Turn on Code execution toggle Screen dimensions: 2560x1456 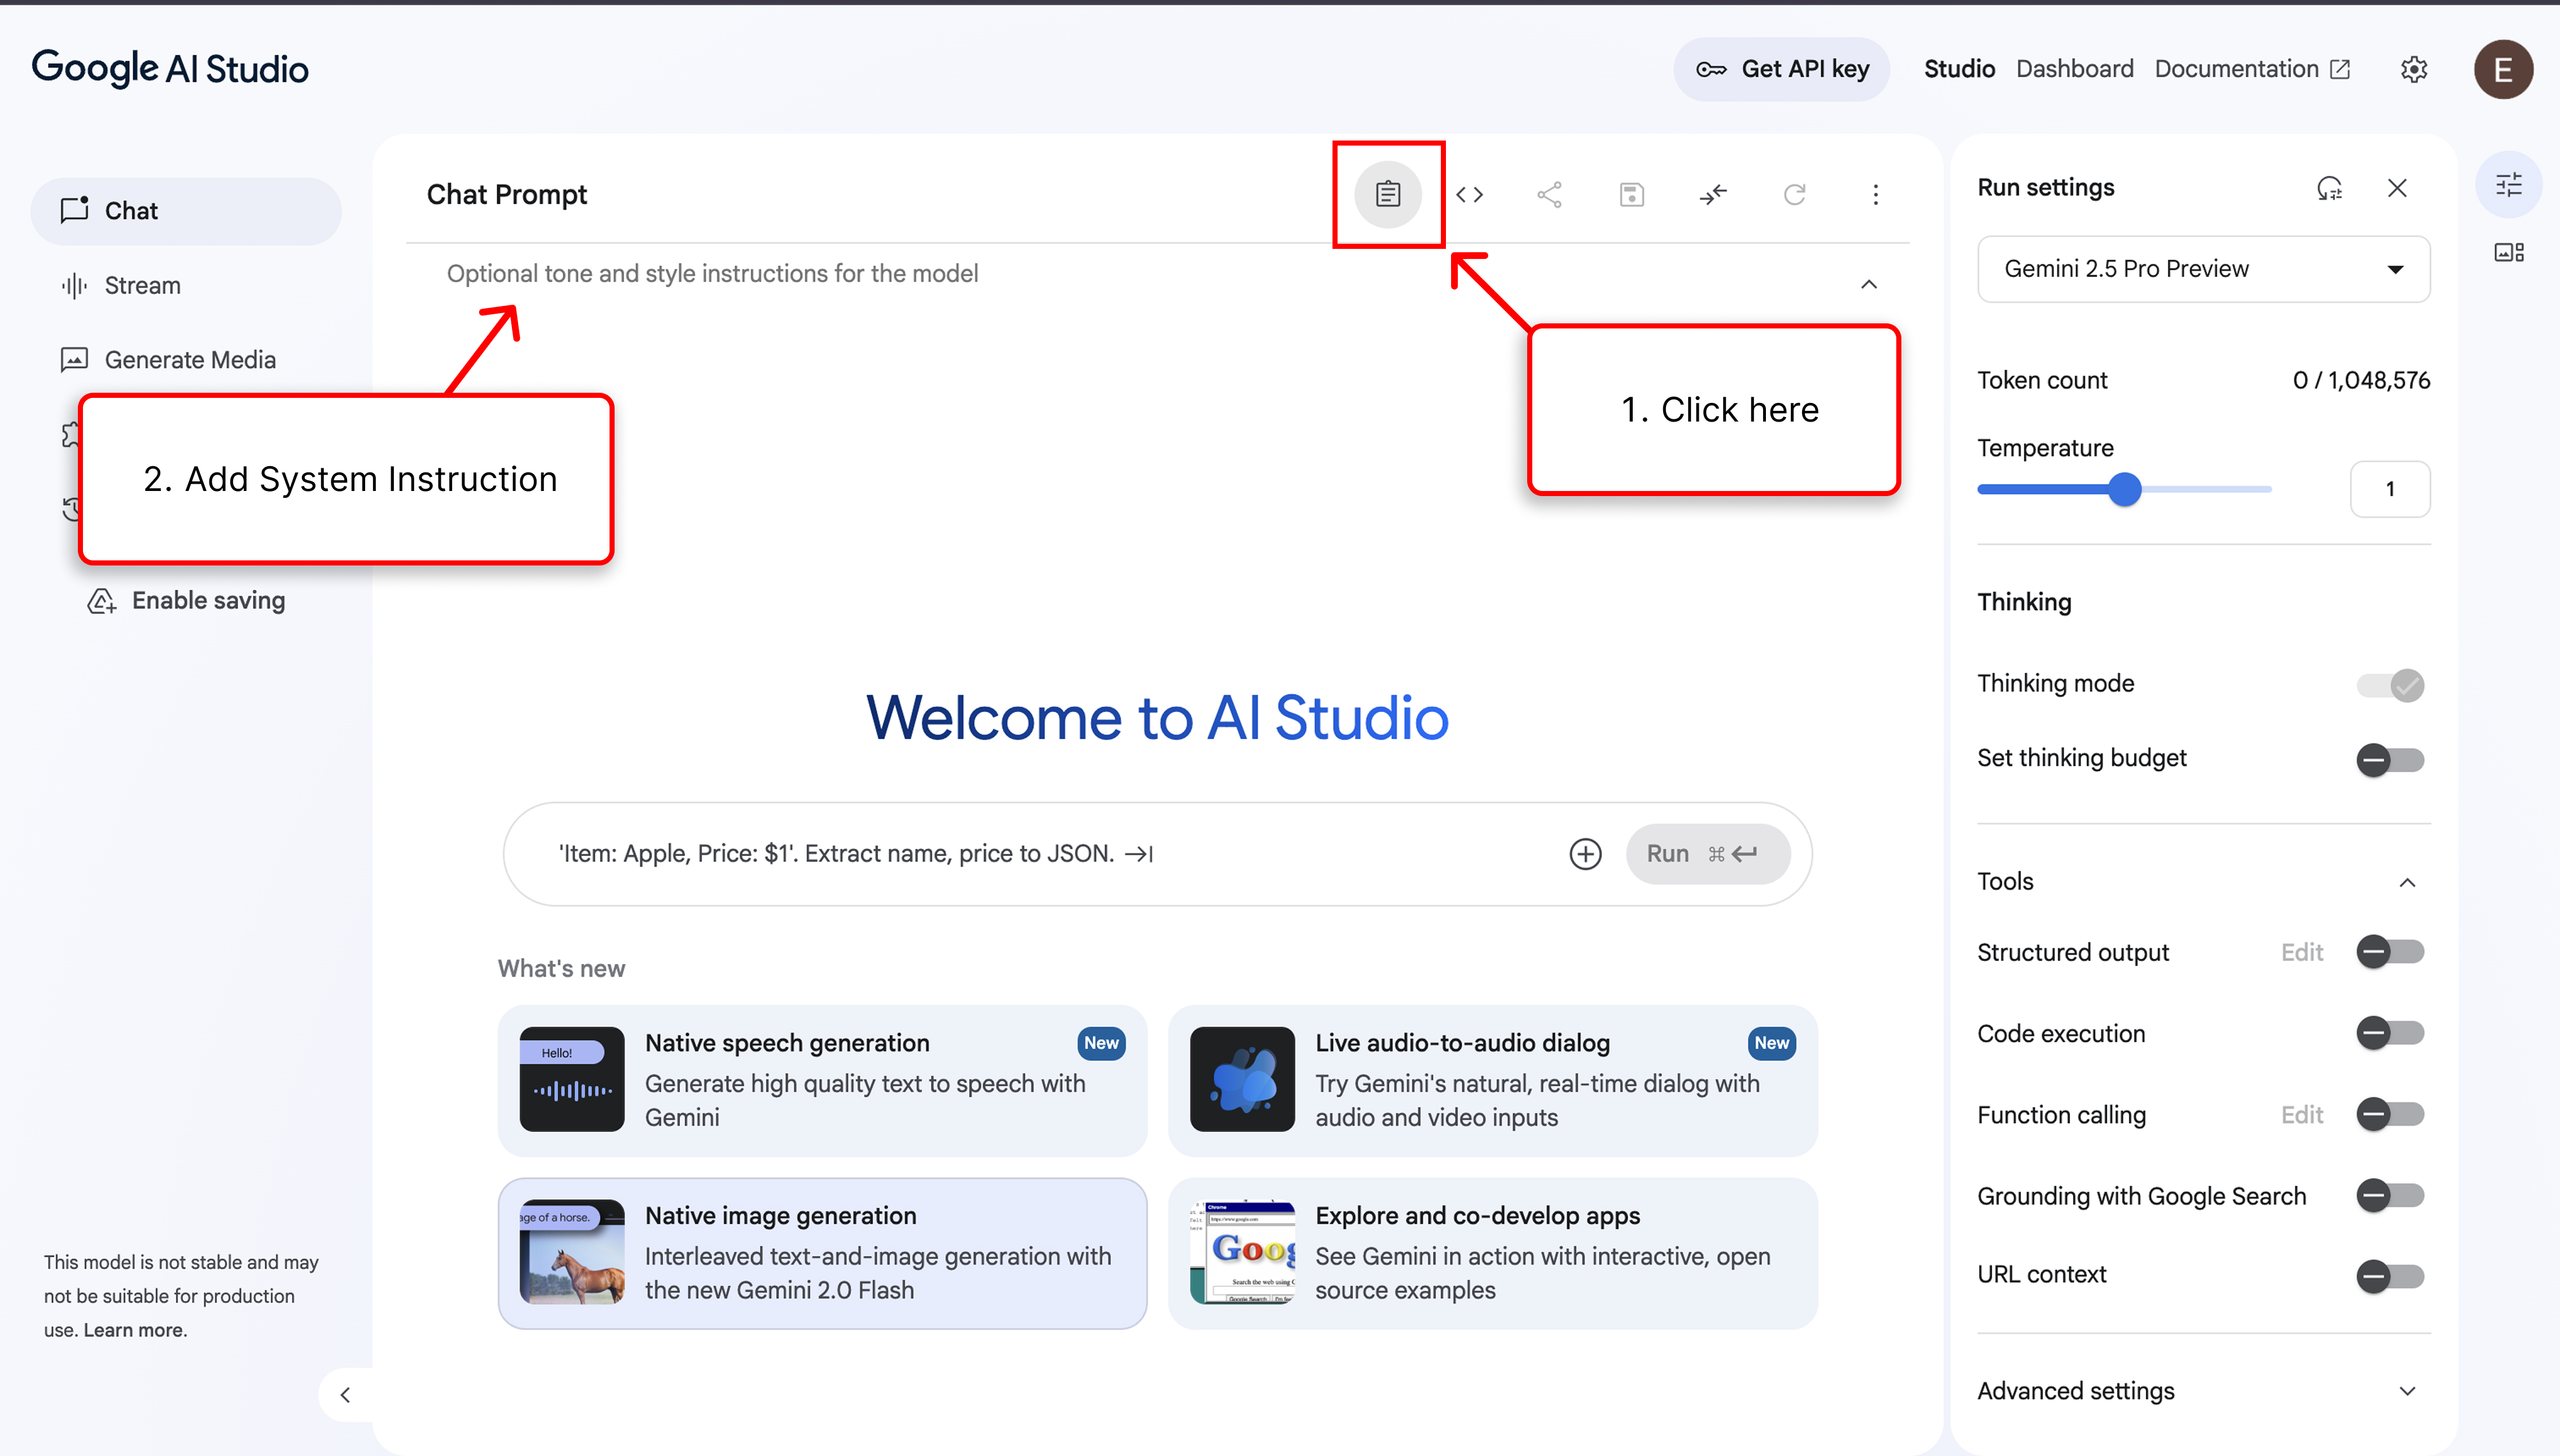coord(2390,1033)
